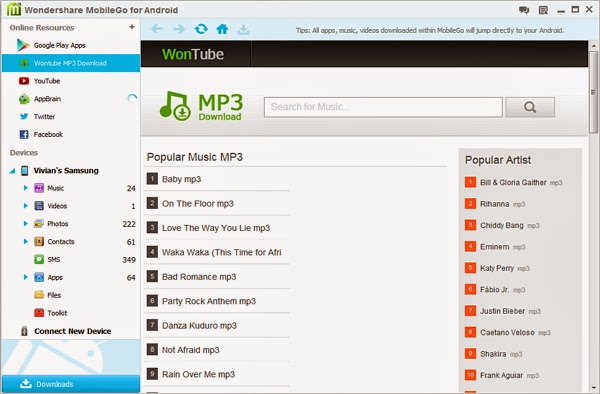Open the feedback chat bubble icon
The width and height of the screenshot is (600, 394).
524,10
